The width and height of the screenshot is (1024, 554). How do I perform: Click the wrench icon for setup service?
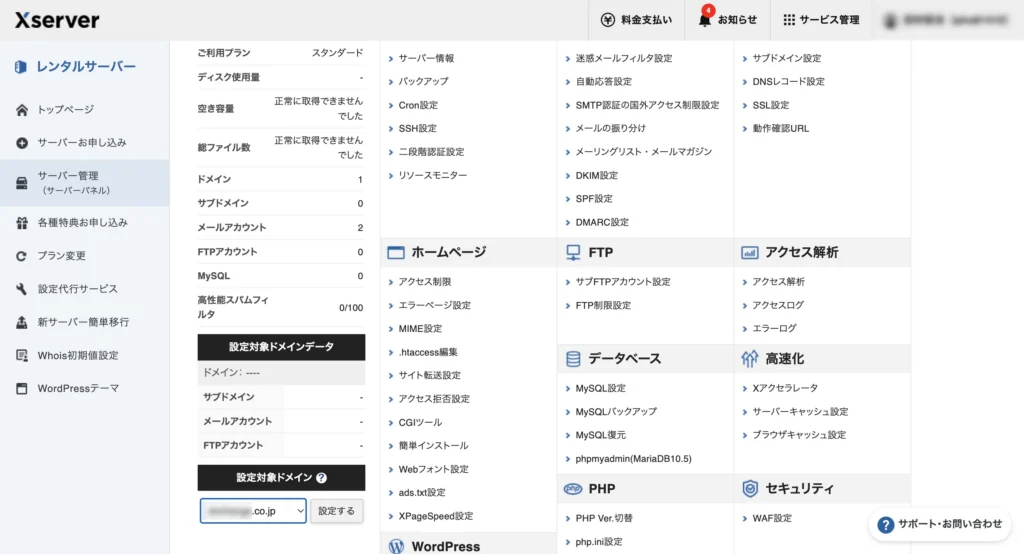pyautogui.click(x=21, y=289)
